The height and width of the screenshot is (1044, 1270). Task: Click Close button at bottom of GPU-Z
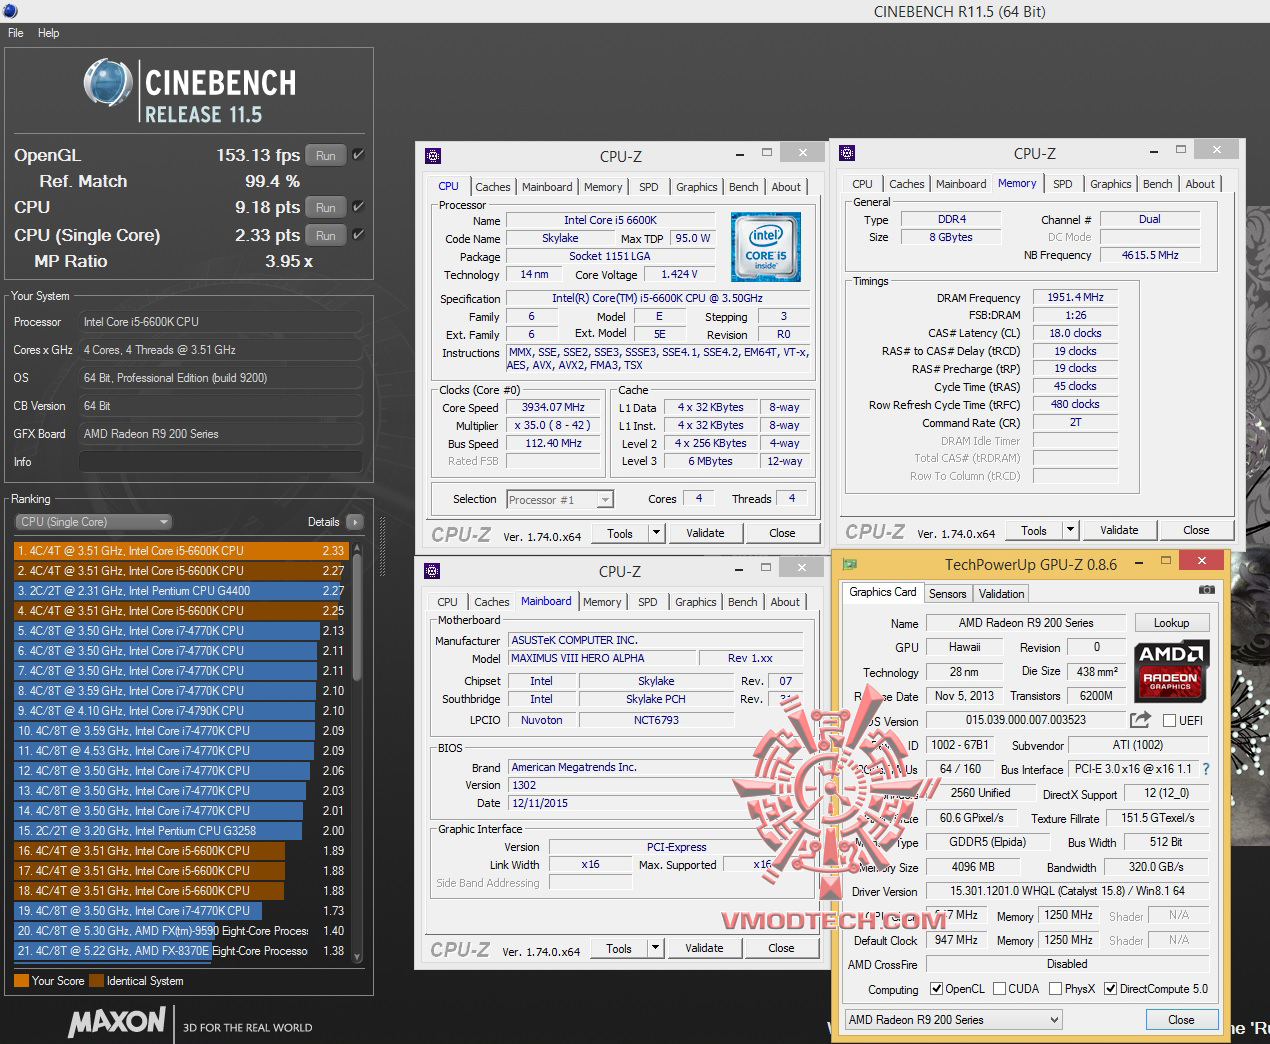point(1181,1020)
